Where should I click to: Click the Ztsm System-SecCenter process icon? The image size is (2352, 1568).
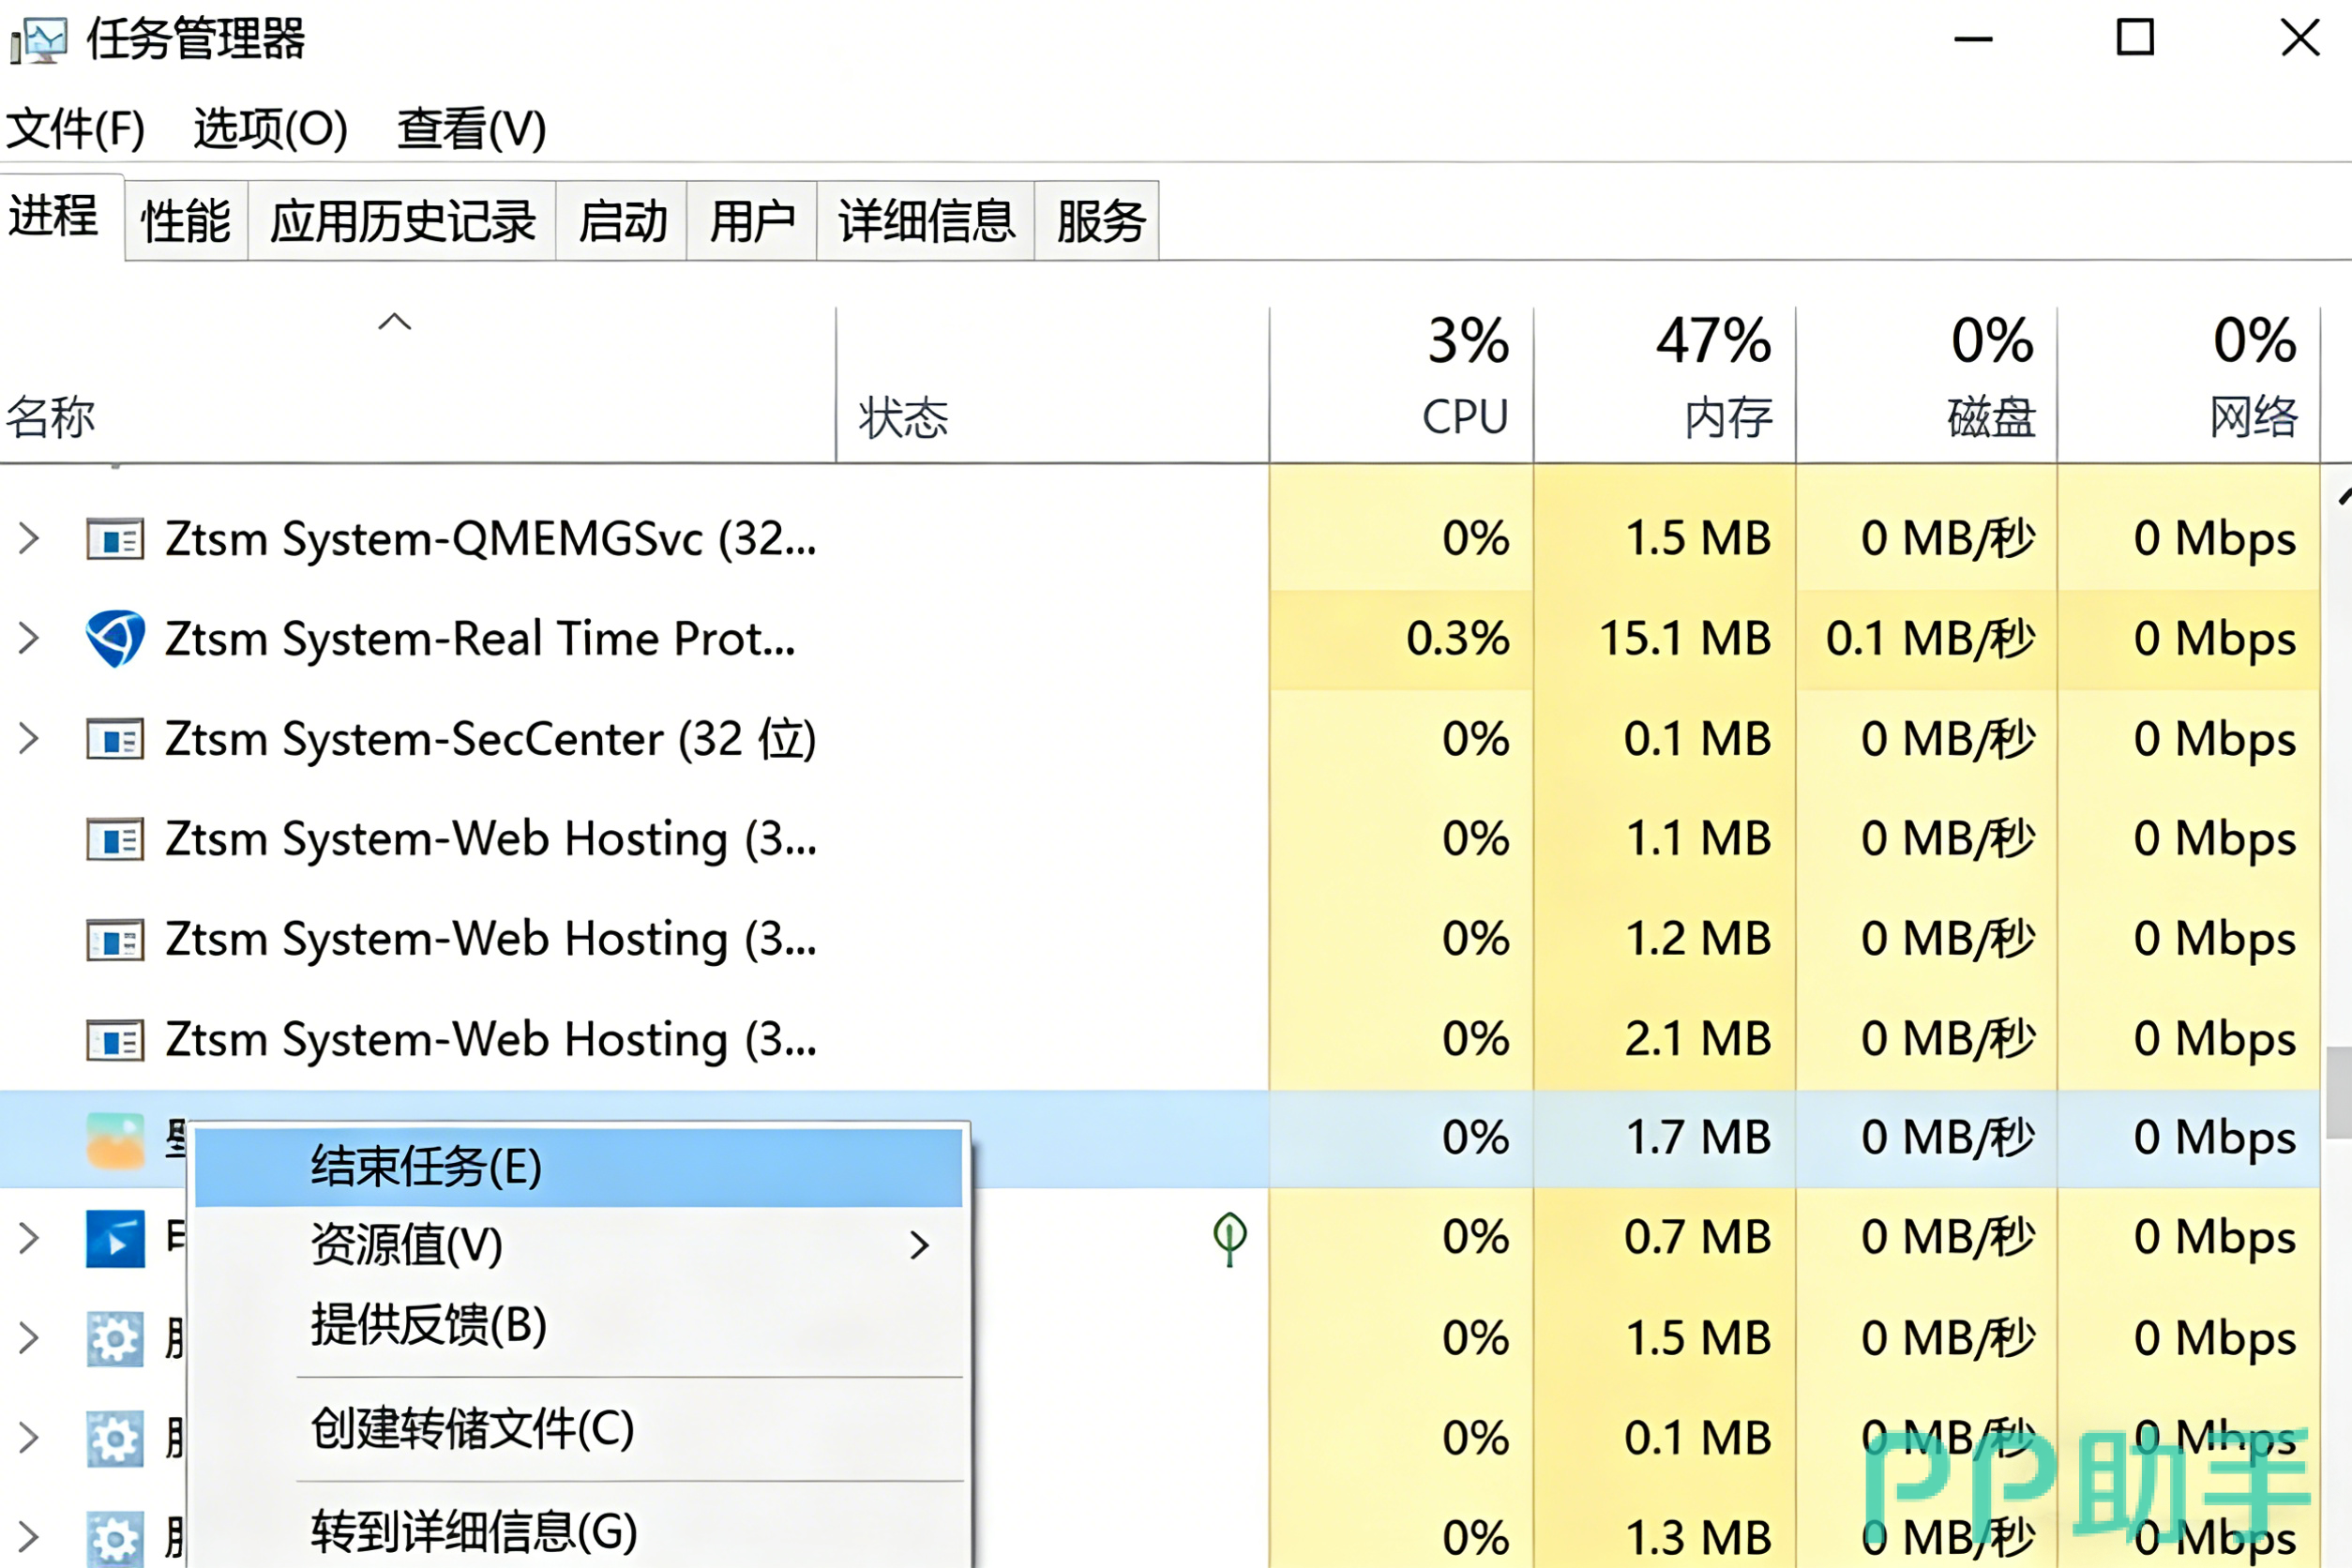pos(115,740)
